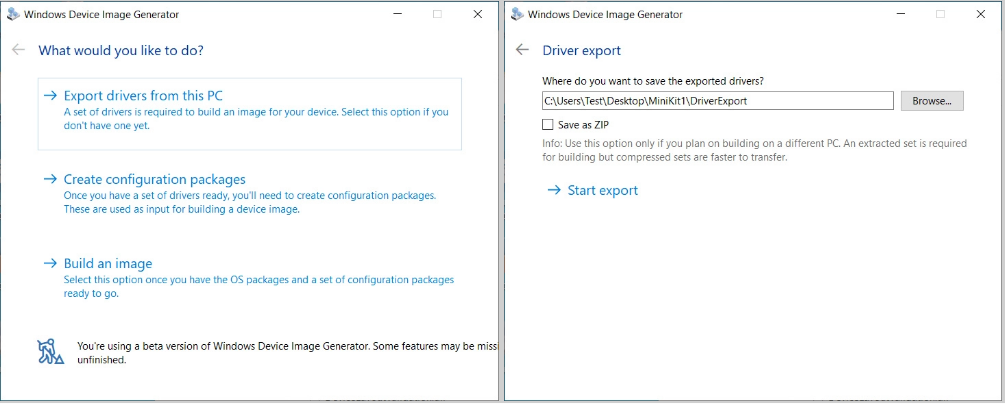This screenshot has height=404, width=1005.
Task: Click the 'Driver export' heading
Action: pyautogui.click(x=582, y=50)
